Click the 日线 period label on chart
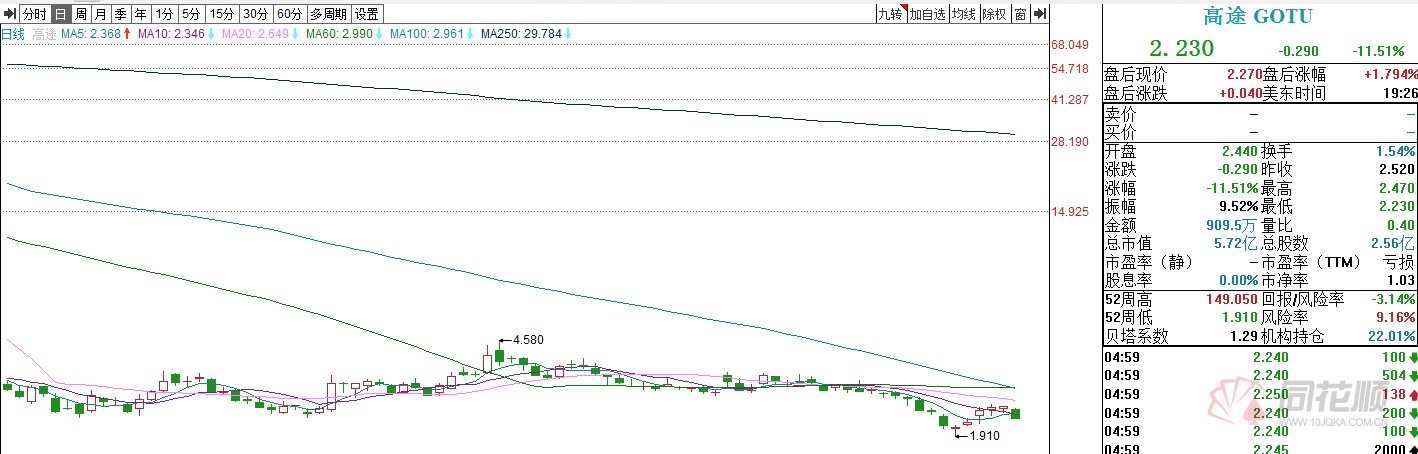The width and height of the screenshot is (1418, 454). click(13, 34)
